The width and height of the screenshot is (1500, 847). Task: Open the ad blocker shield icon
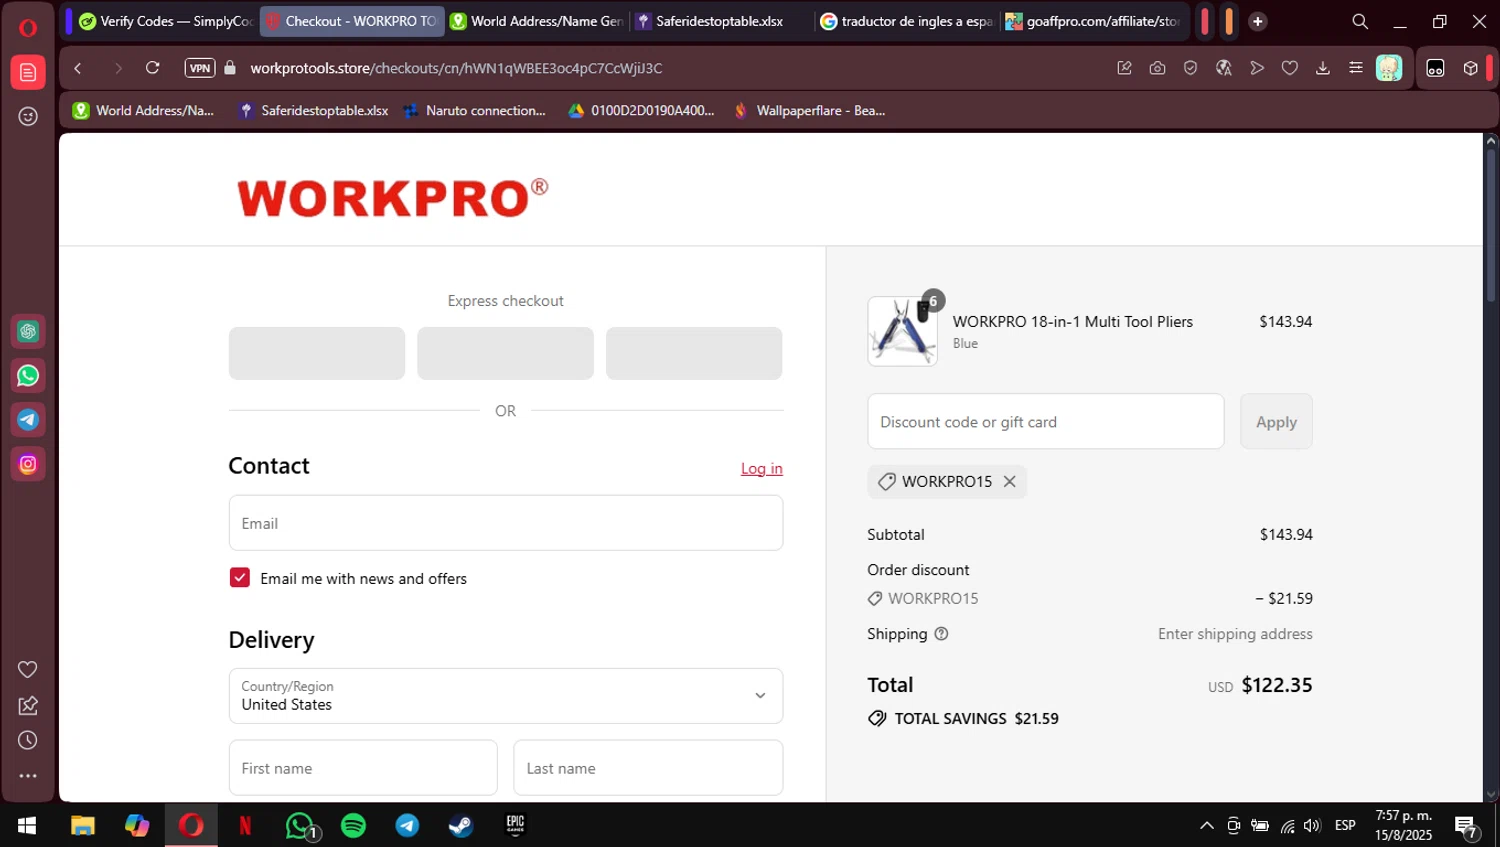pyautogui.click(x=1190, y=68)
